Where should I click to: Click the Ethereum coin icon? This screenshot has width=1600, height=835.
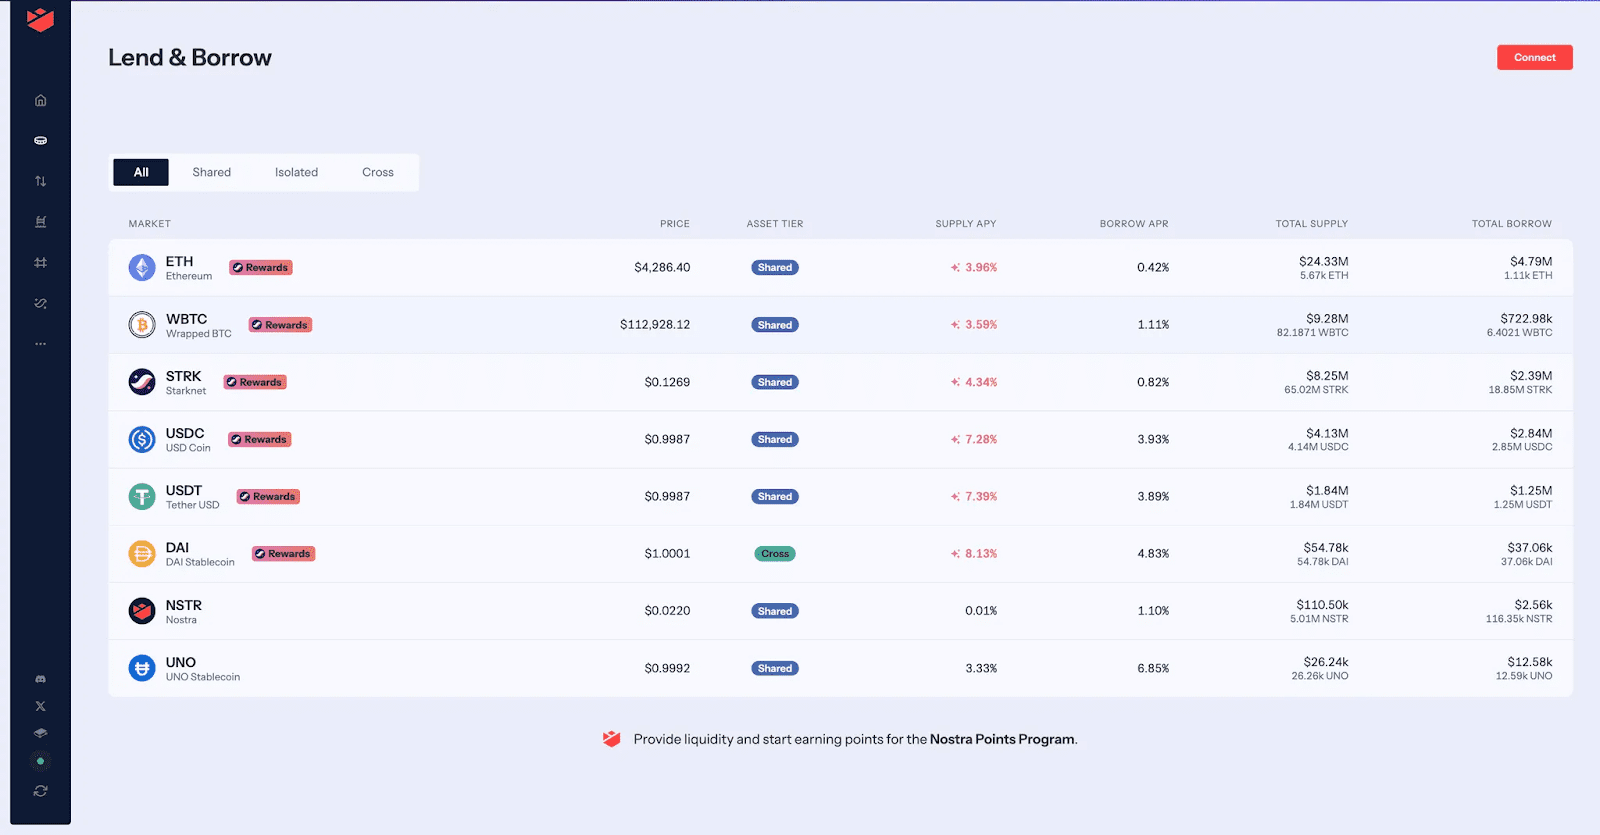142,267
